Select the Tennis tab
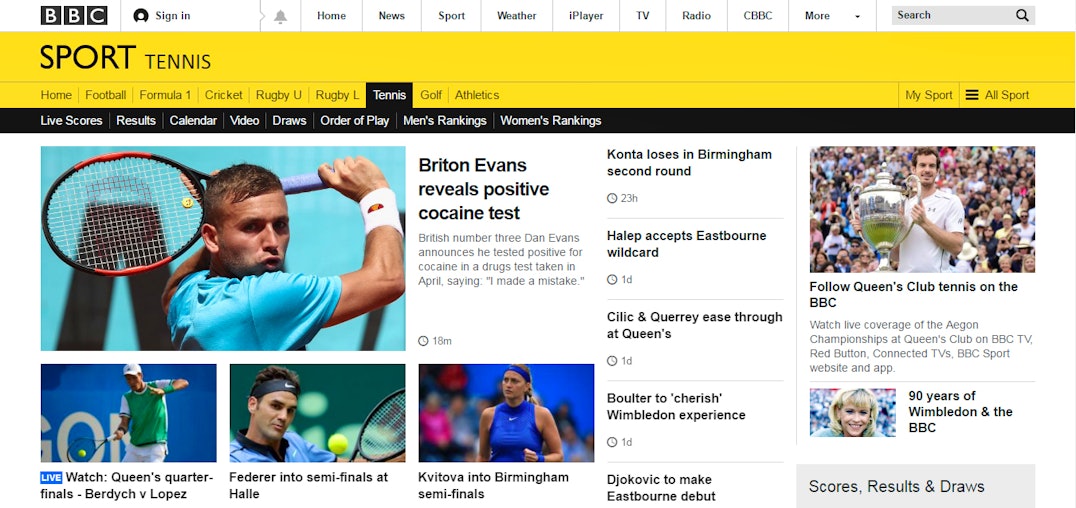 tap(389, 95)
